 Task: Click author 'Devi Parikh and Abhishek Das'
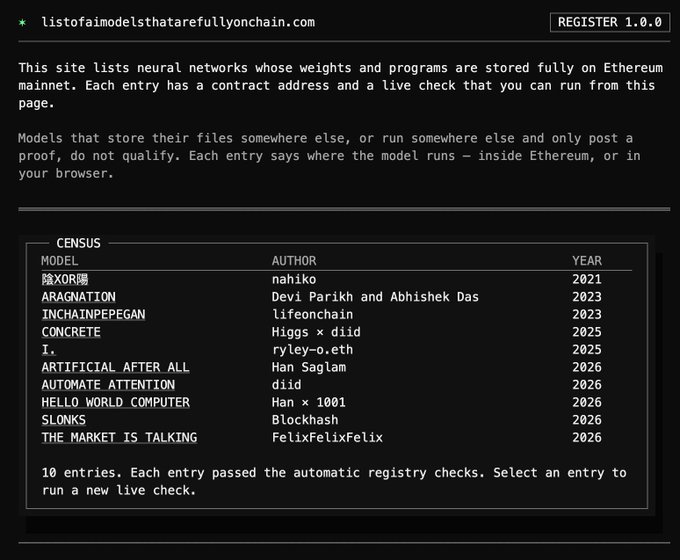(375, 297)
